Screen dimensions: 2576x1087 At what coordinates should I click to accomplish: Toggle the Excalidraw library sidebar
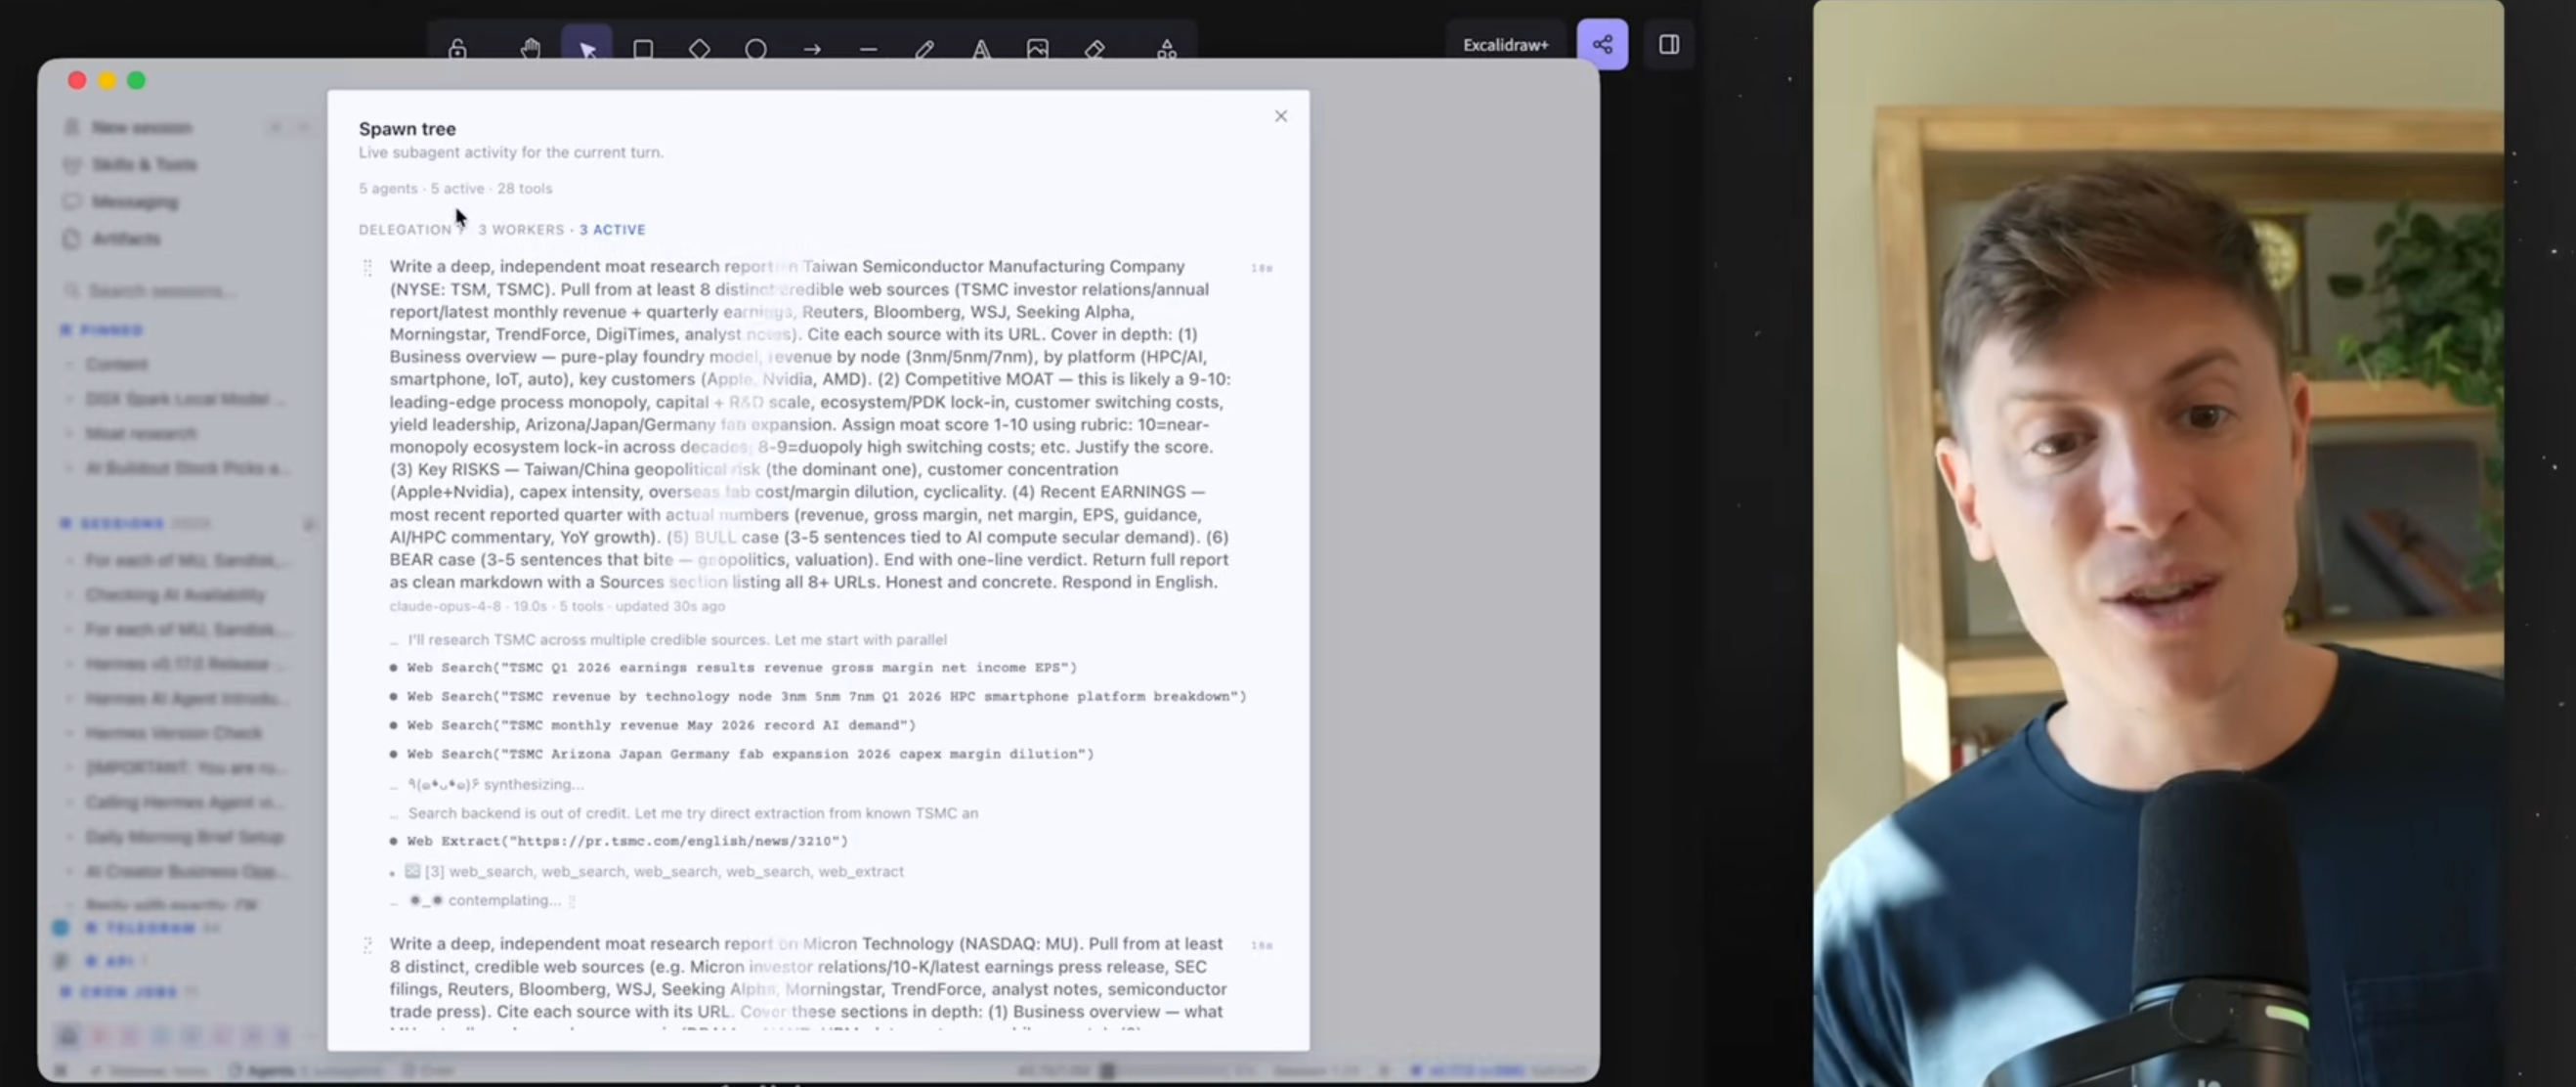[x=1669, y=45]
